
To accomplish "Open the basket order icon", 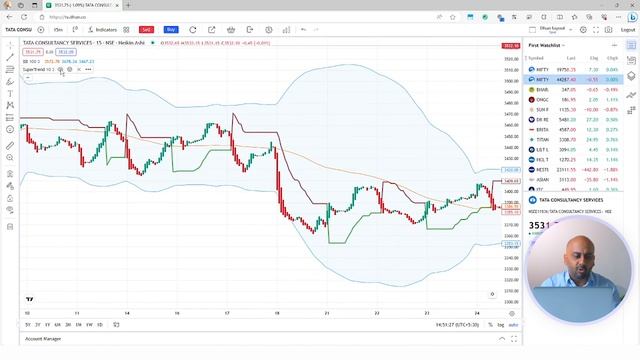I will coord(231,30).
